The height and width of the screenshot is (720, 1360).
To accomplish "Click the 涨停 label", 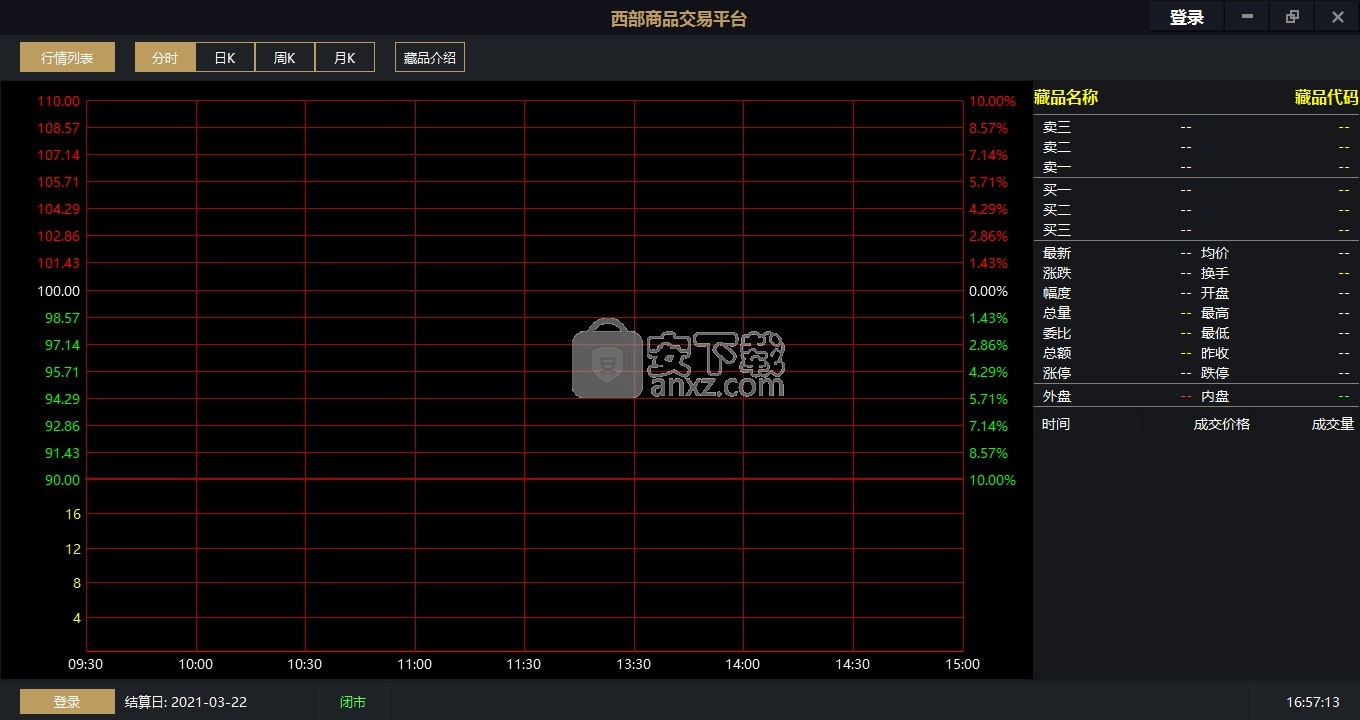I will tap(1057, 373).
